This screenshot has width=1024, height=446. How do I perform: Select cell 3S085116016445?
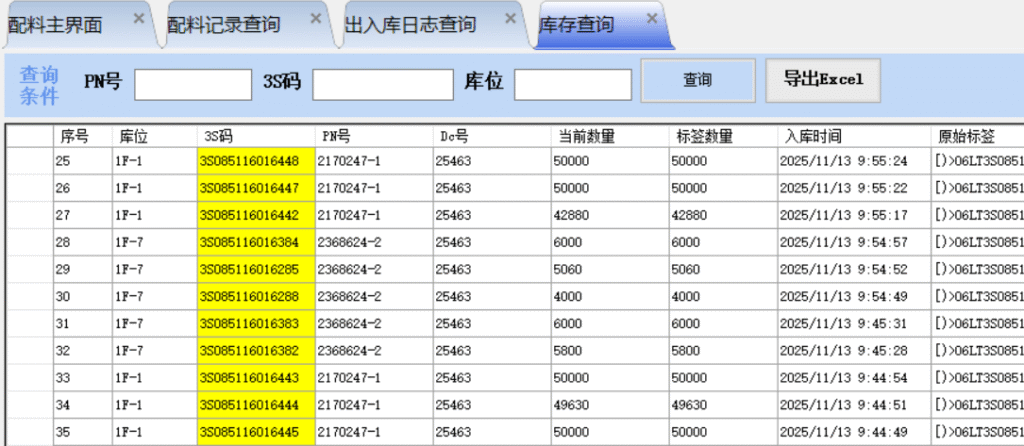tap(256, 432)
